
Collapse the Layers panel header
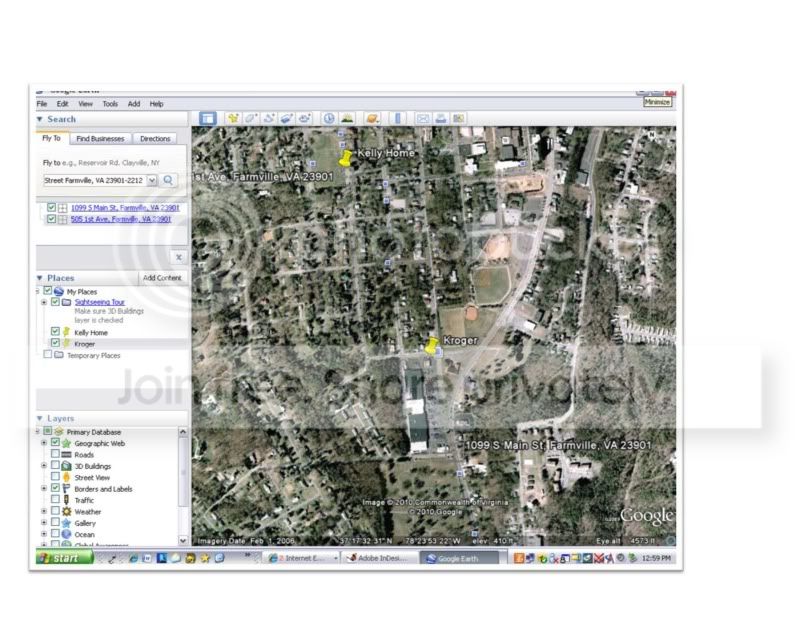tap(40, 419)
